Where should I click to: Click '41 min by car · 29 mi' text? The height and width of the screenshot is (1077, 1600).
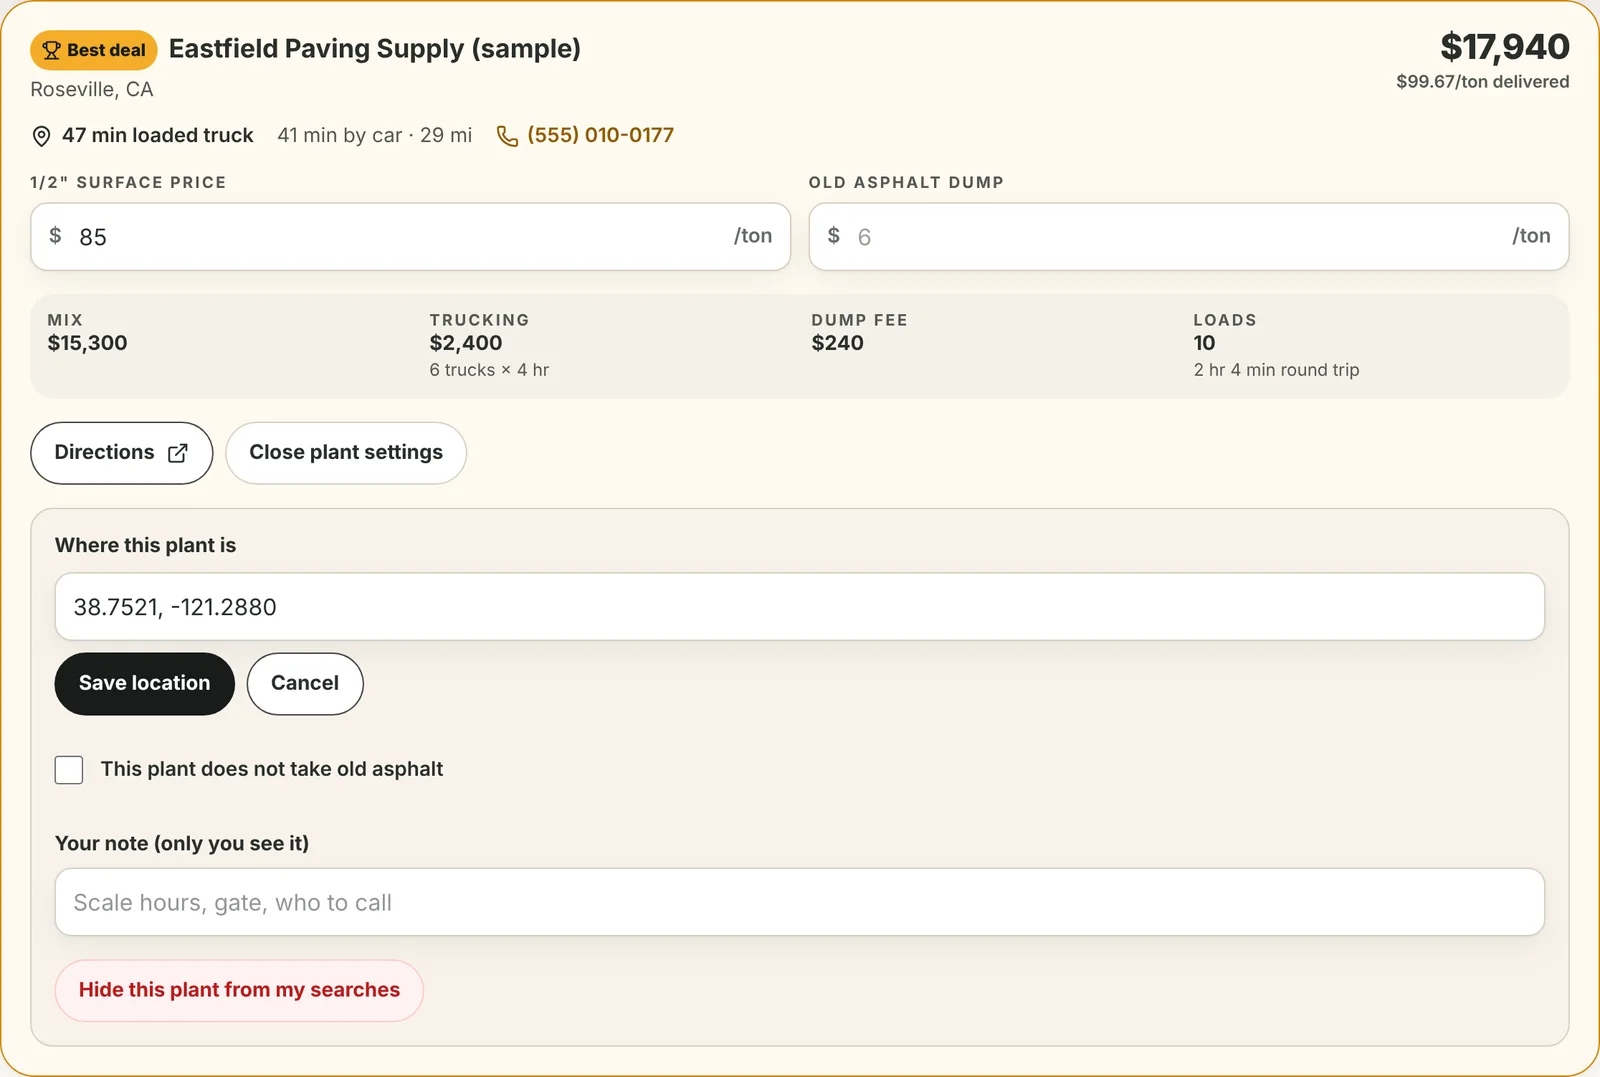click(x=375, y=135)
